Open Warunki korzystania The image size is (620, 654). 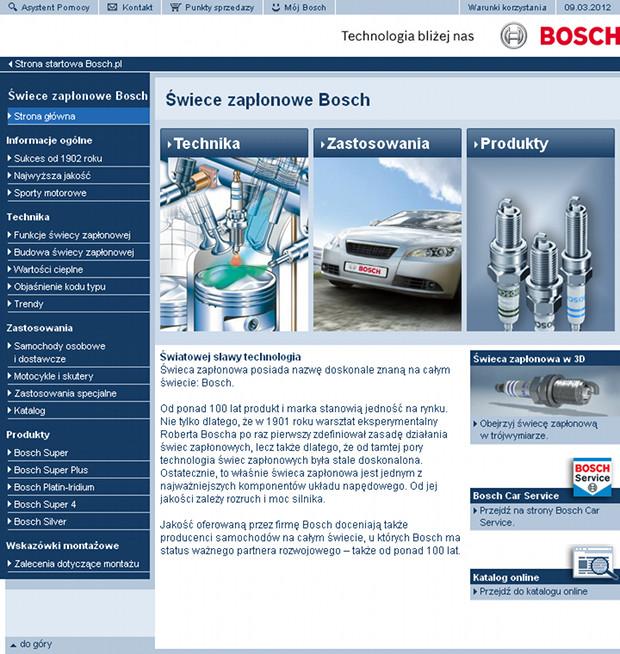pos(507,8)
